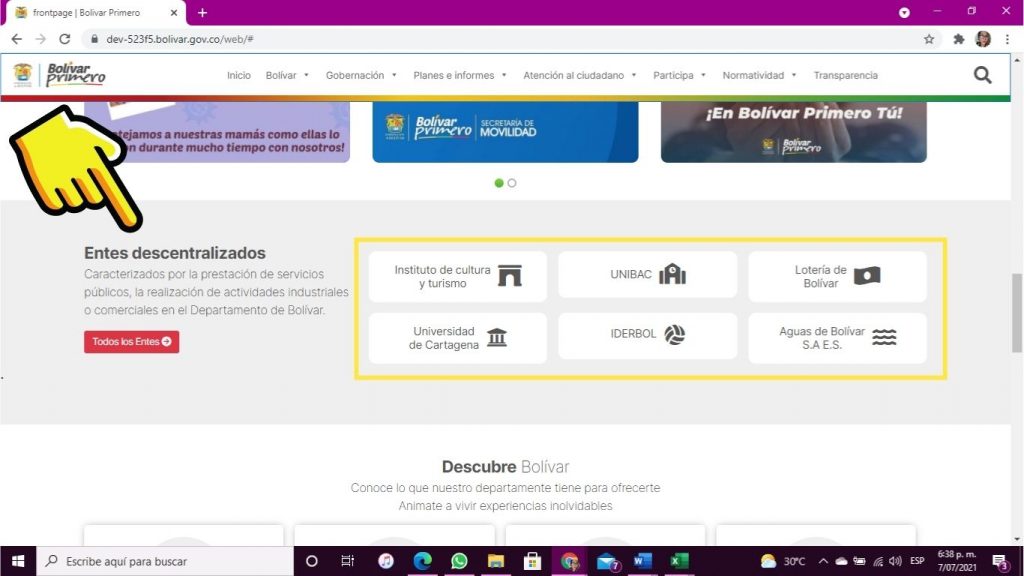Launch Microsoft Edge from the taskbar
This screenshot has width=1024, height=576.
(423, 561)
